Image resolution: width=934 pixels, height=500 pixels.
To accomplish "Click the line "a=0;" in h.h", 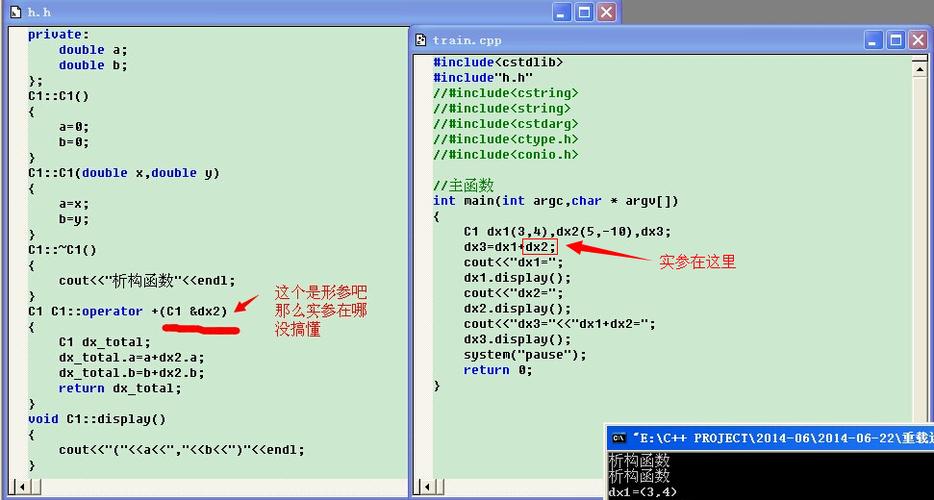I will click(74, 127).
